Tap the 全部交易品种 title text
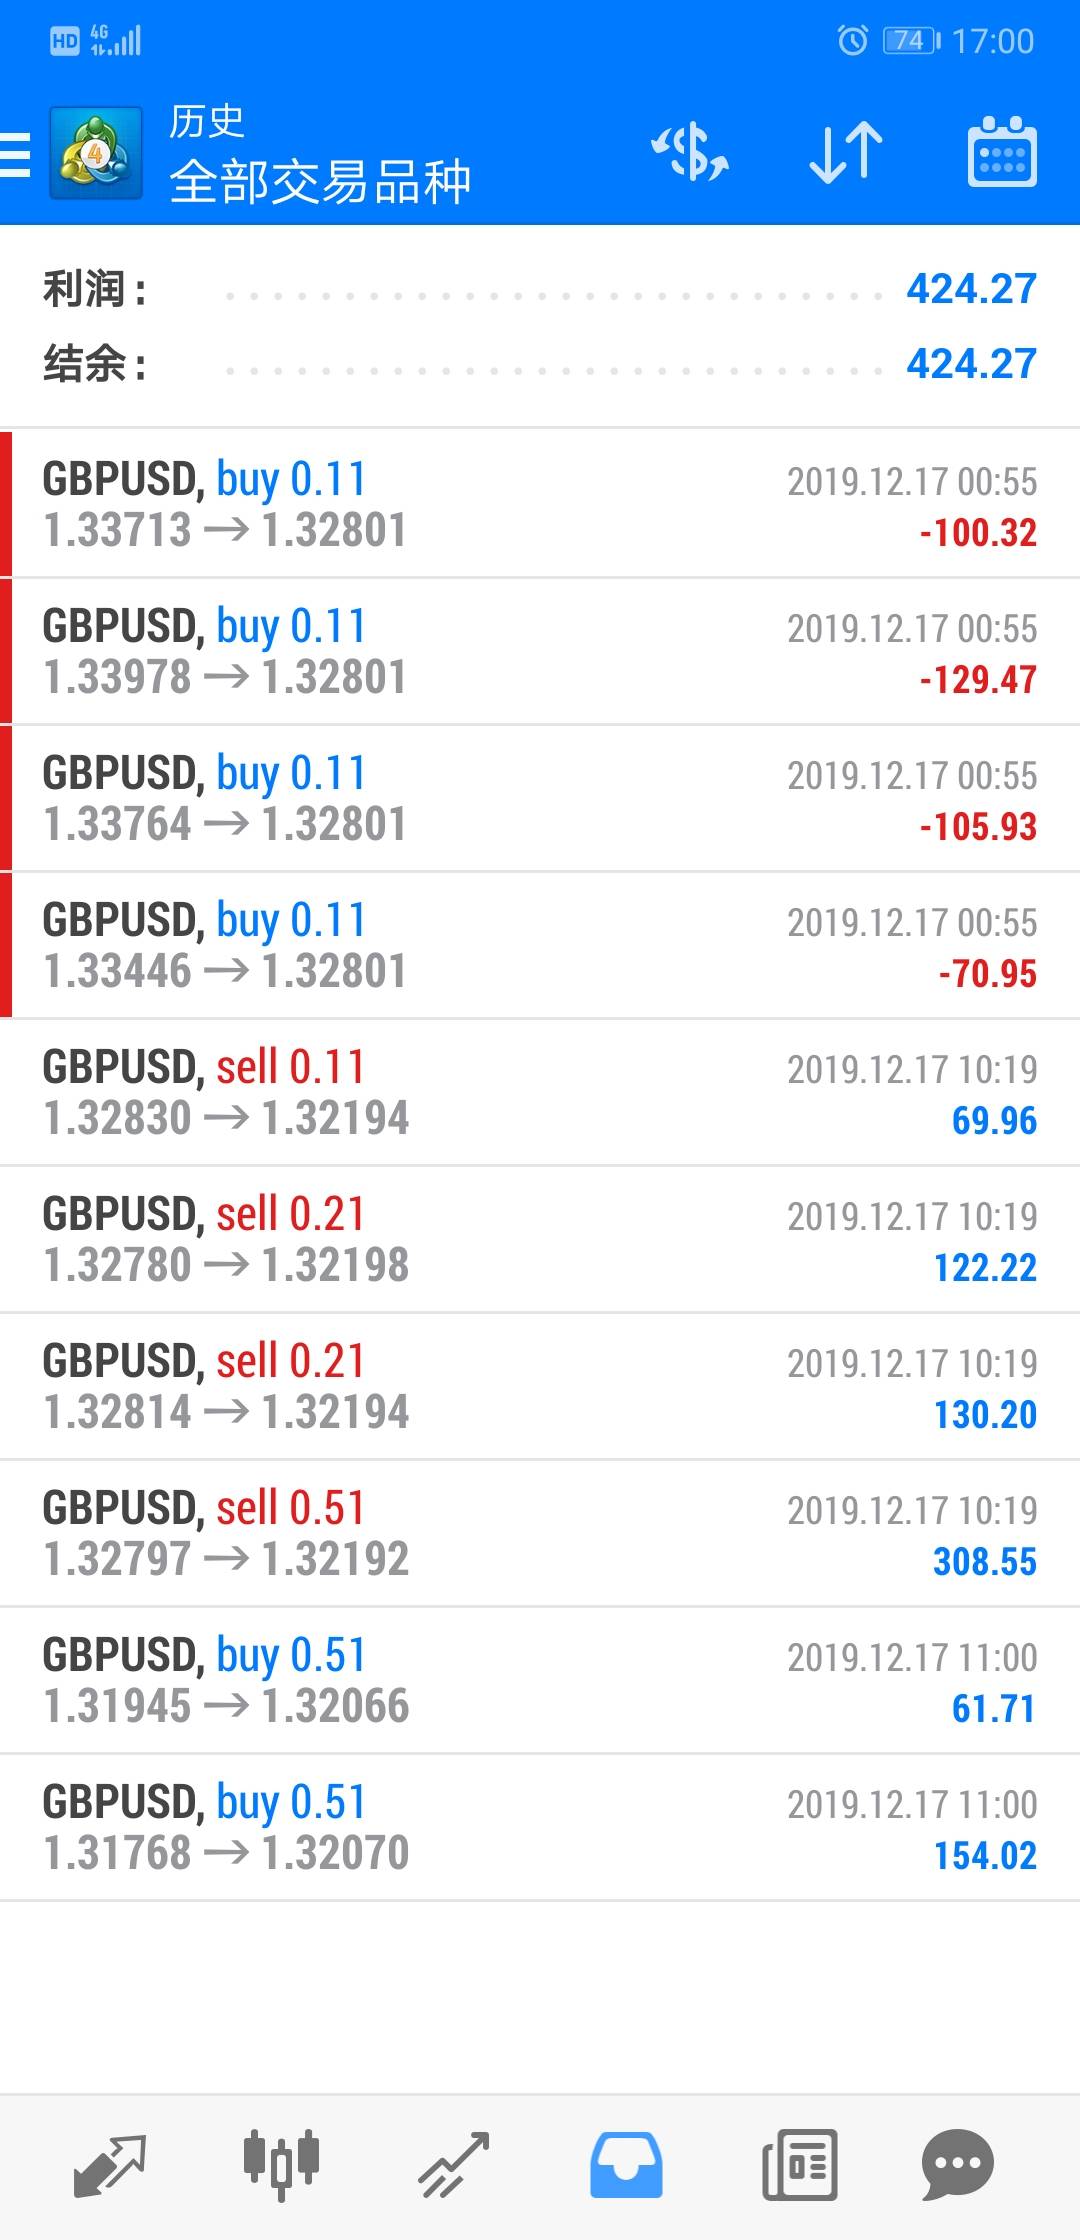Viewport: 1080px width, 2240px height. (x=320, y=182)
